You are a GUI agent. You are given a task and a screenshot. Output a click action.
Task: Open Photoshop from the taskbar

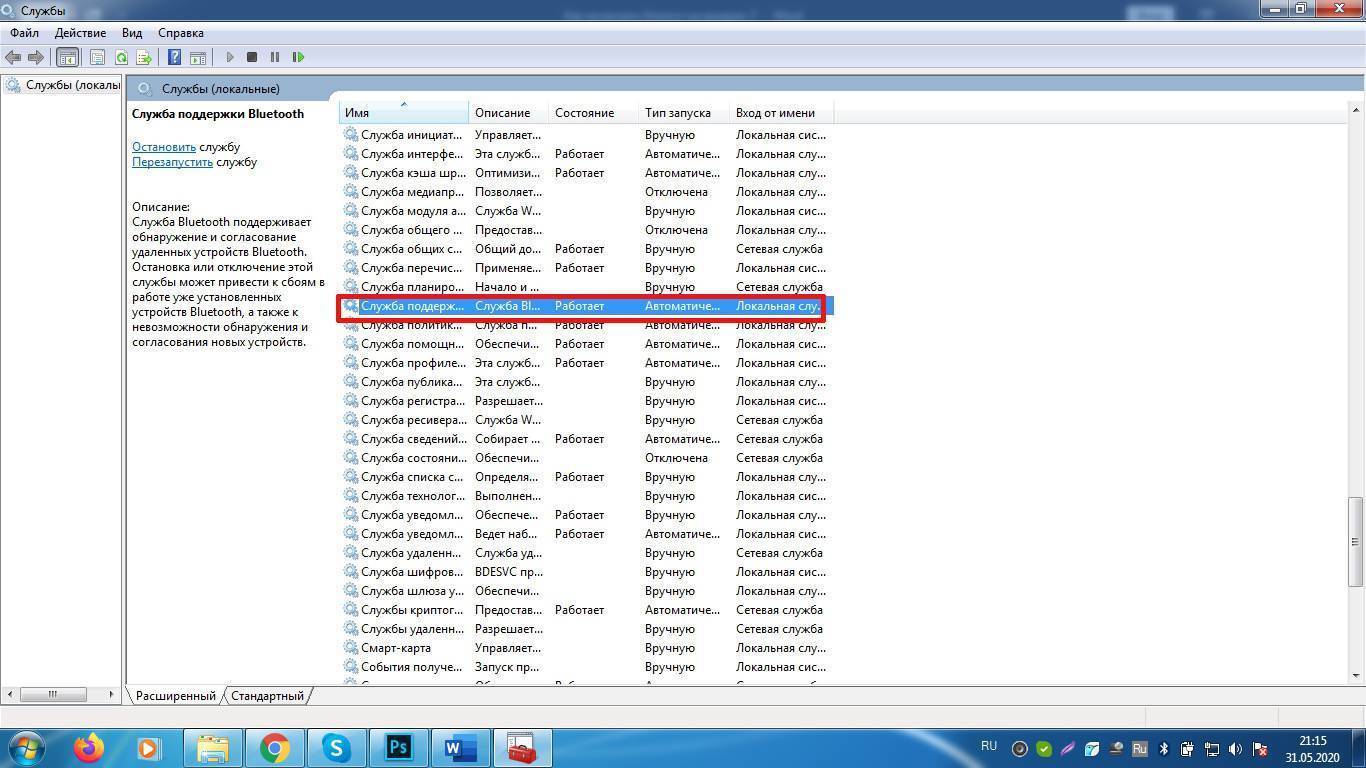tap(398, 748)
